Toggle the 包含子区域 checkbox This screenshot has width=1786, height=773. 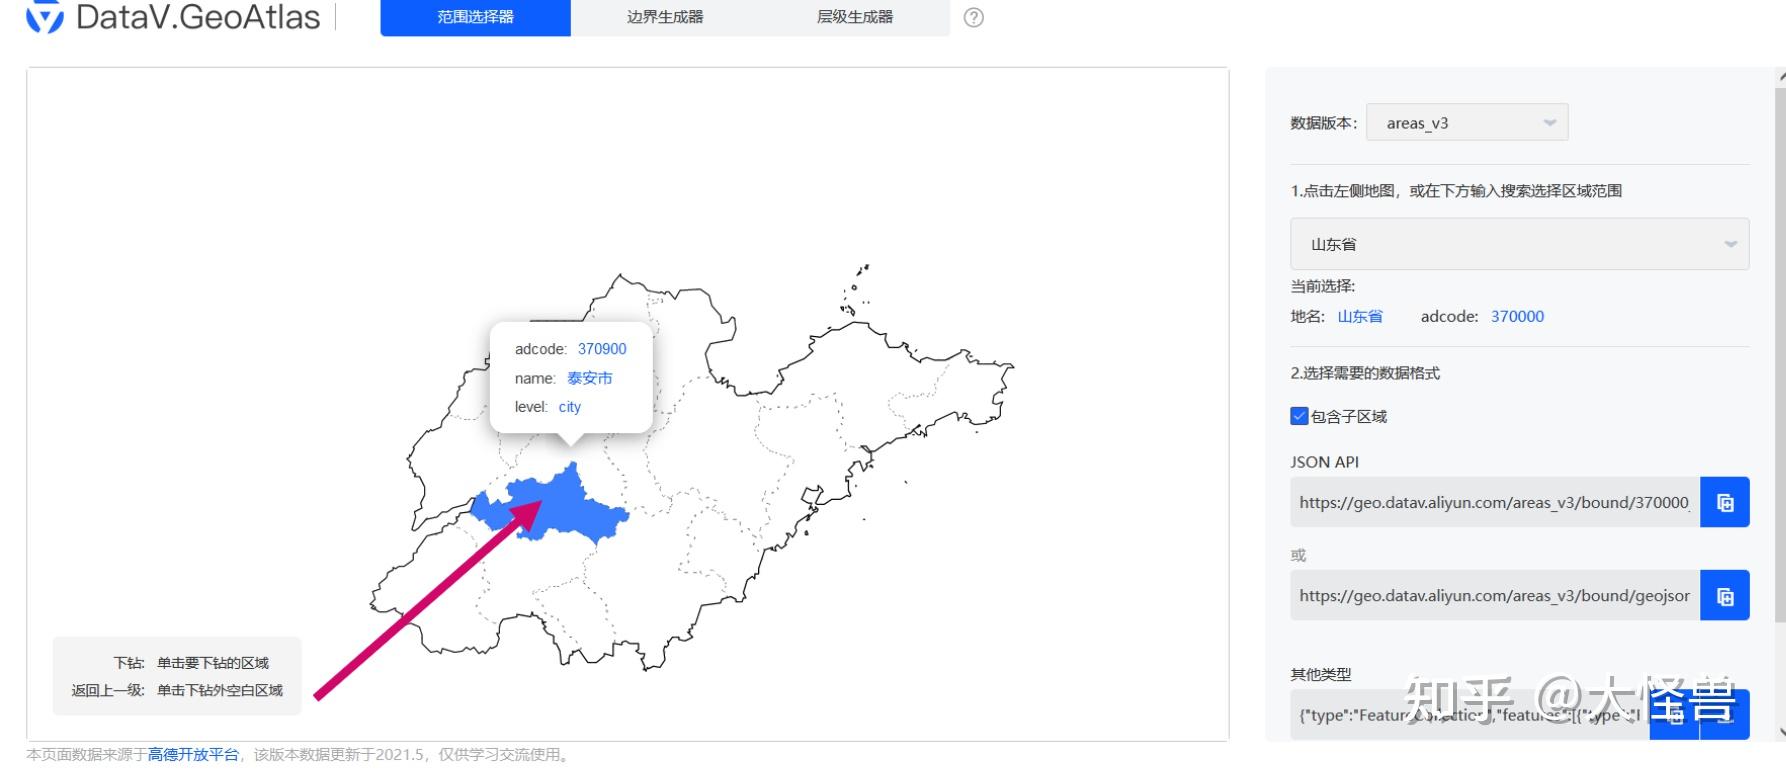click(1299, 416)
